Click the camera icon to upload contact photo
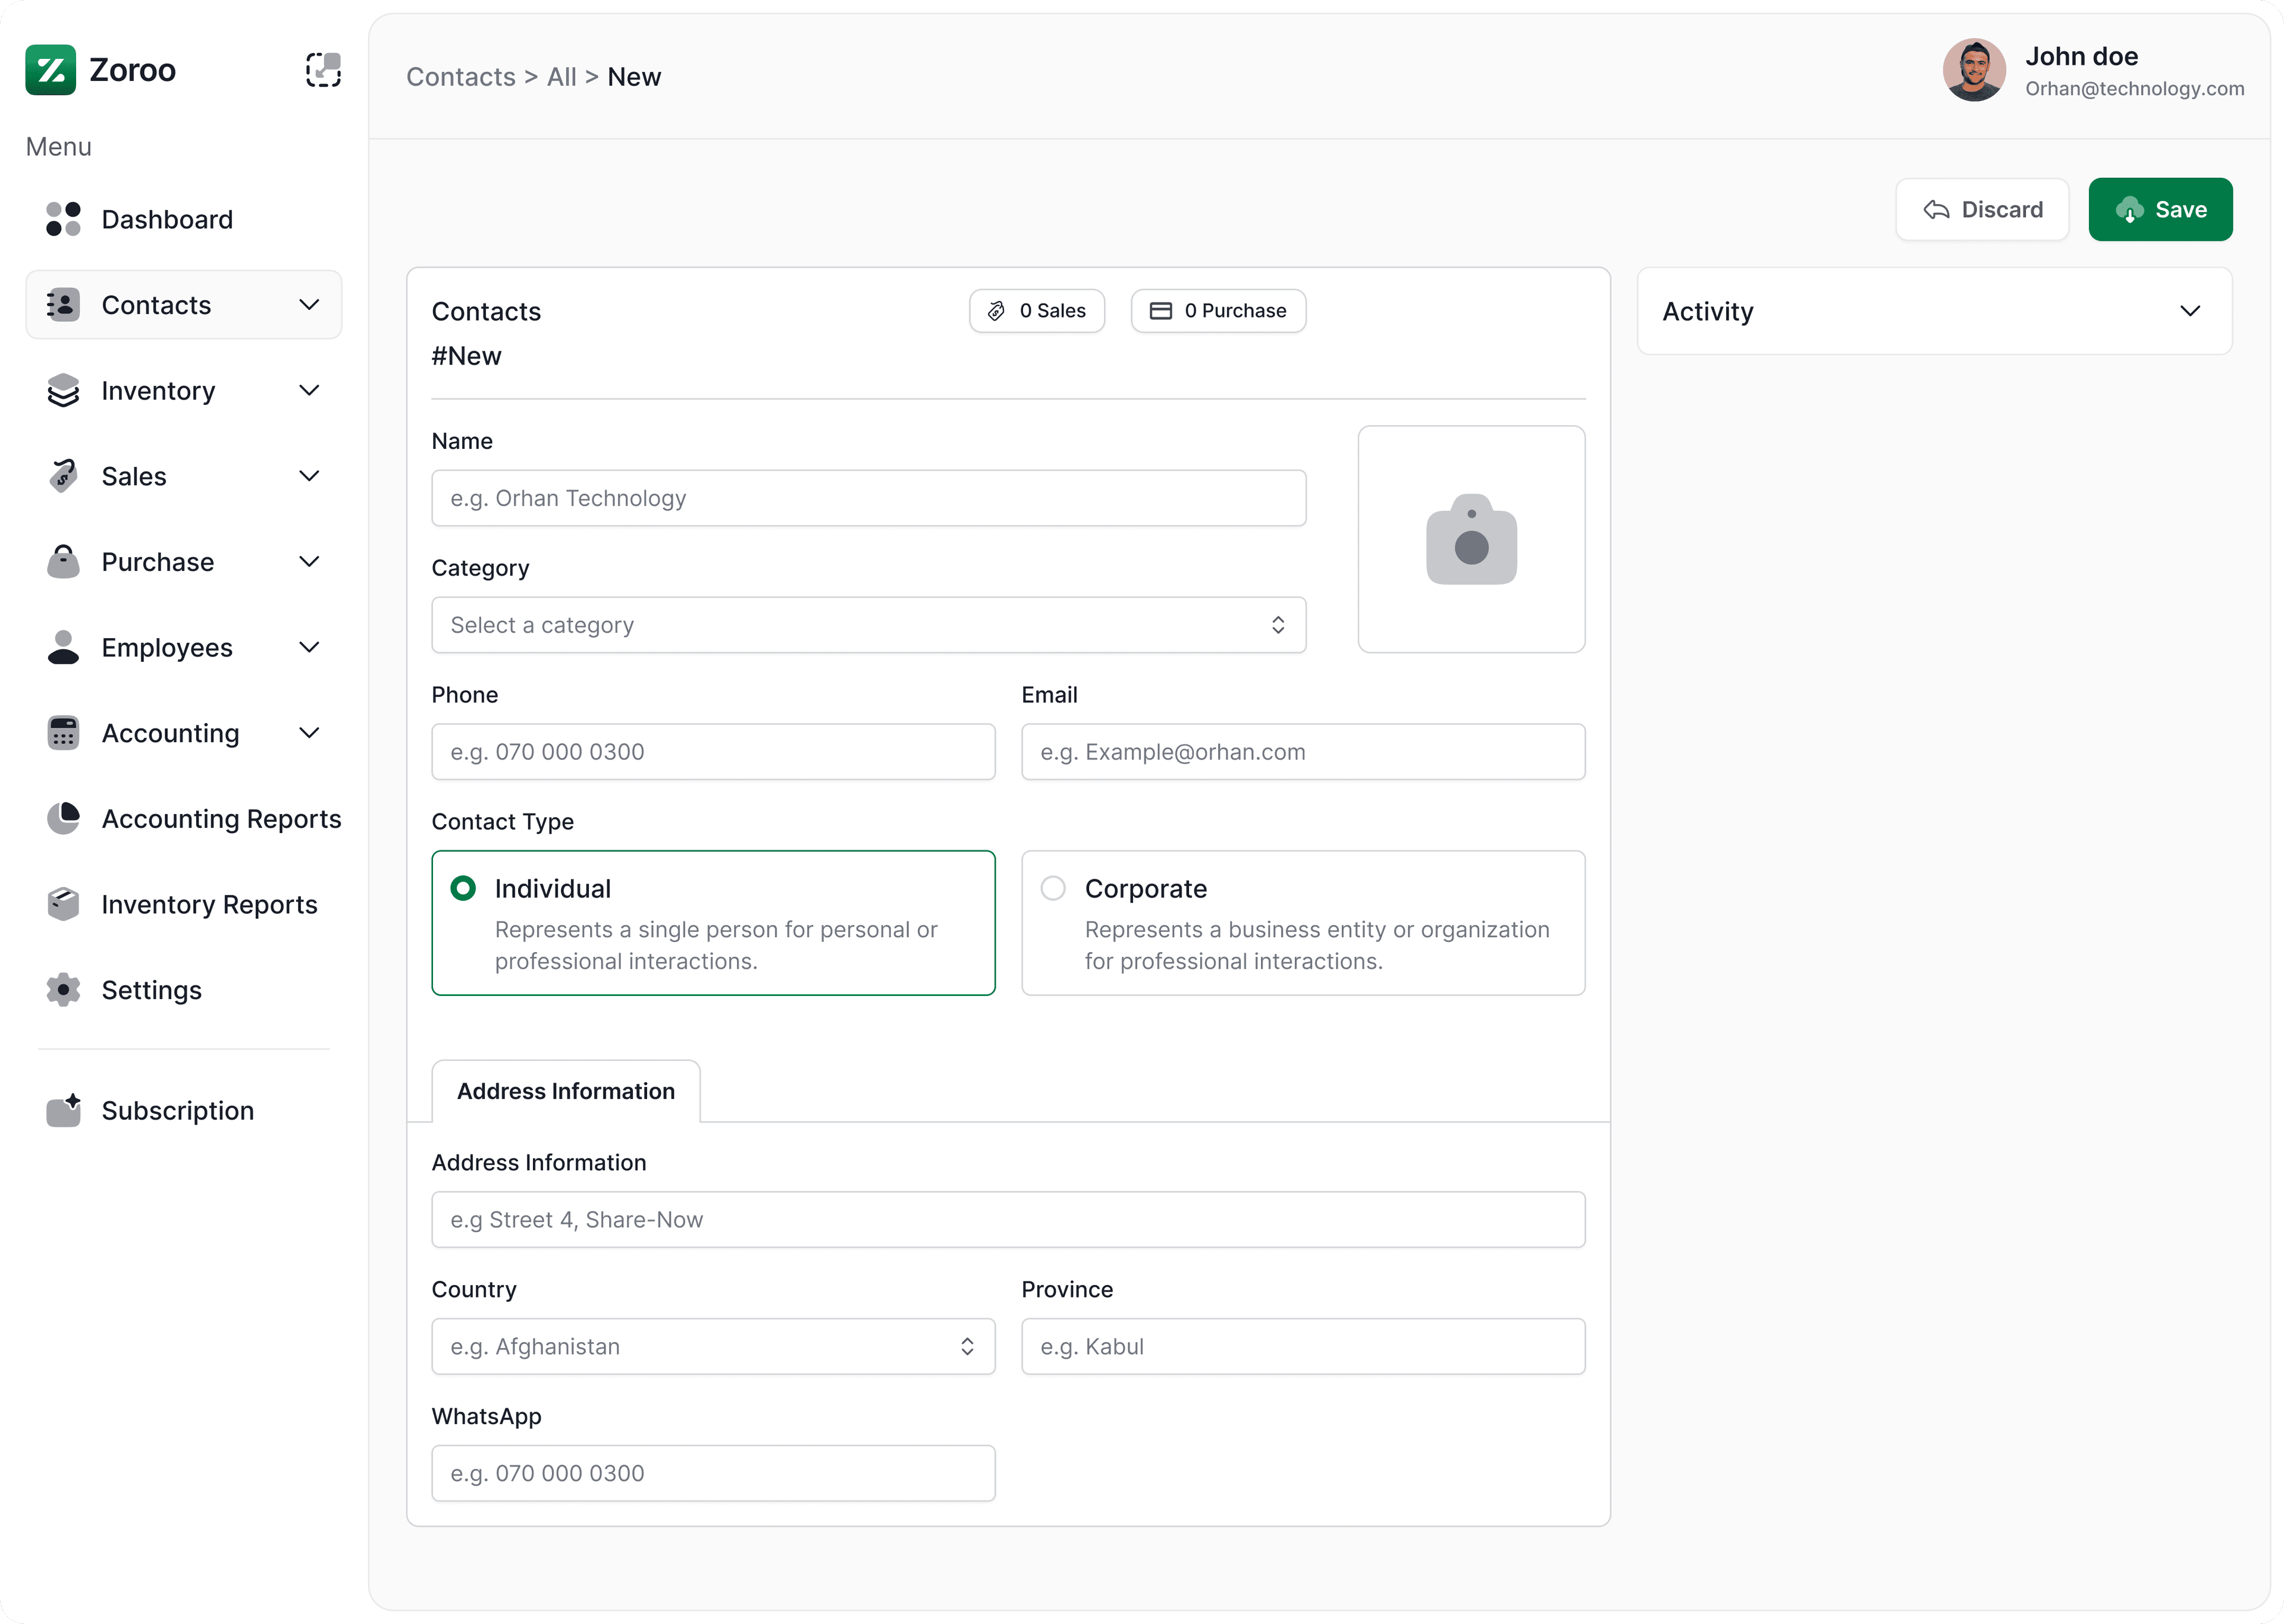This screenshot has height=1624, width=2284. [x=1471, y=540]
